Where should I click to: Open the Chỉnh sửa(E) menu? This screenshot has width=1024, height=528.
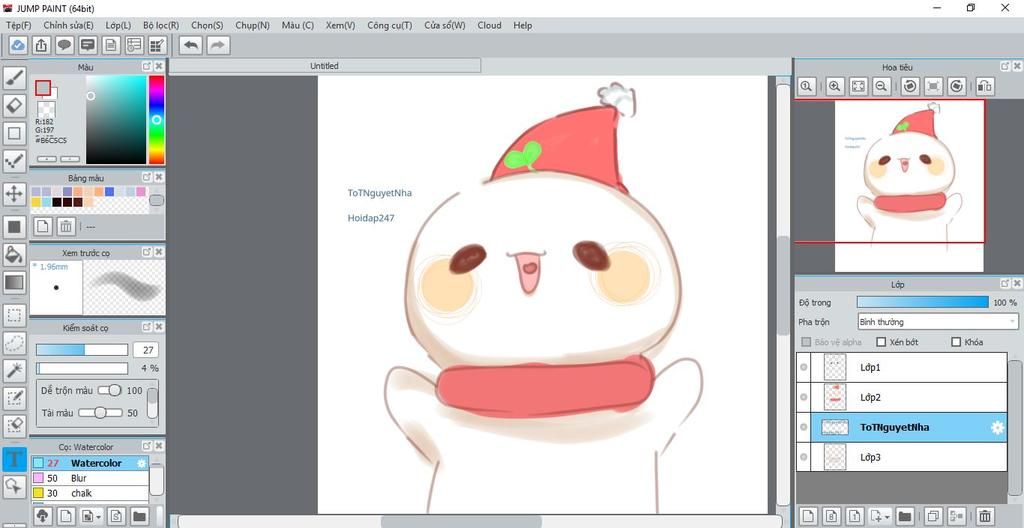pyautogui.click(x=69, y=25)
